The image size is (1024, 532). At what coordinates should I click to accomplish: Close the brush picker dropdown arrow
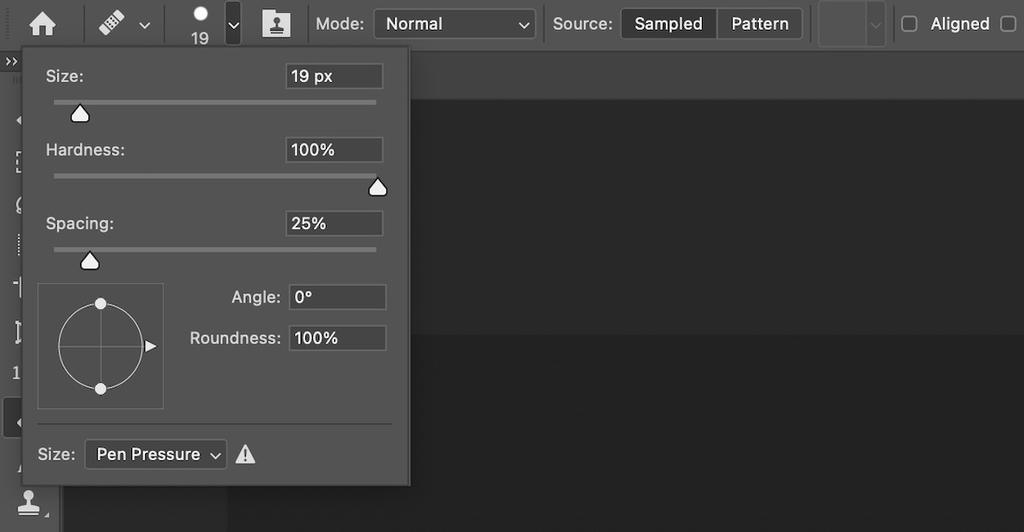(x=233, y=24)
